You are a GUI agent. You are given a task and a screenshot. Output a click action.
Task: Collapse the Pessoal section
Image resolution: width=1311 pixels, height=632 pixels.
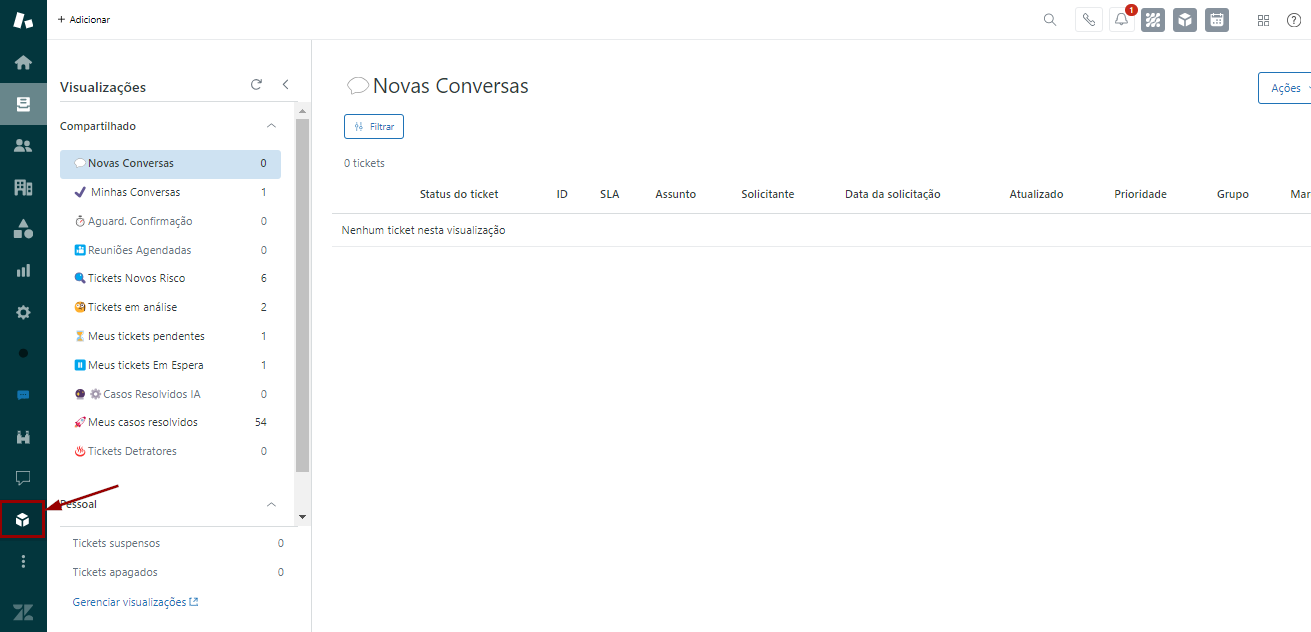click(270, 505)
